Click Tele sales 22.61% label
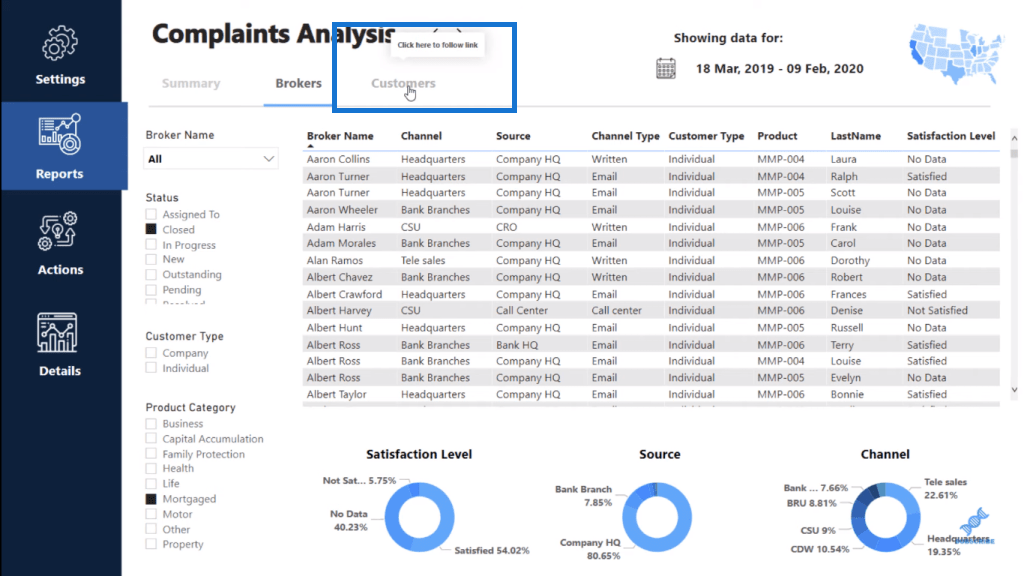The image size is (1024, 576). pyautogui.click(x=945, y=488)
